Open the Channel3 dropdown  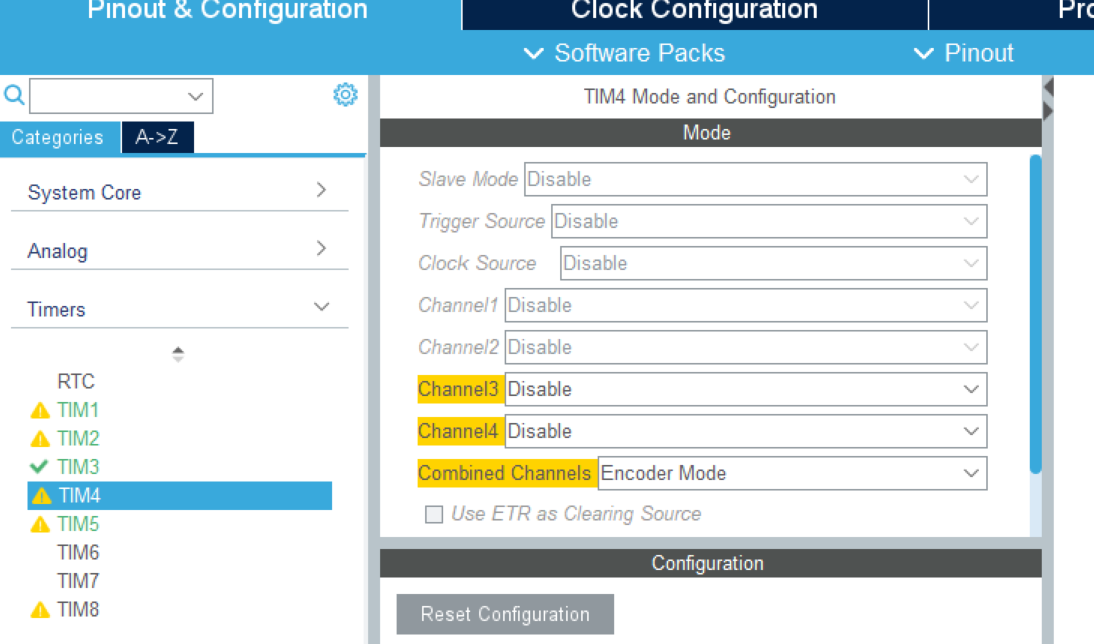pyautogui.click(x=745, y=389)
